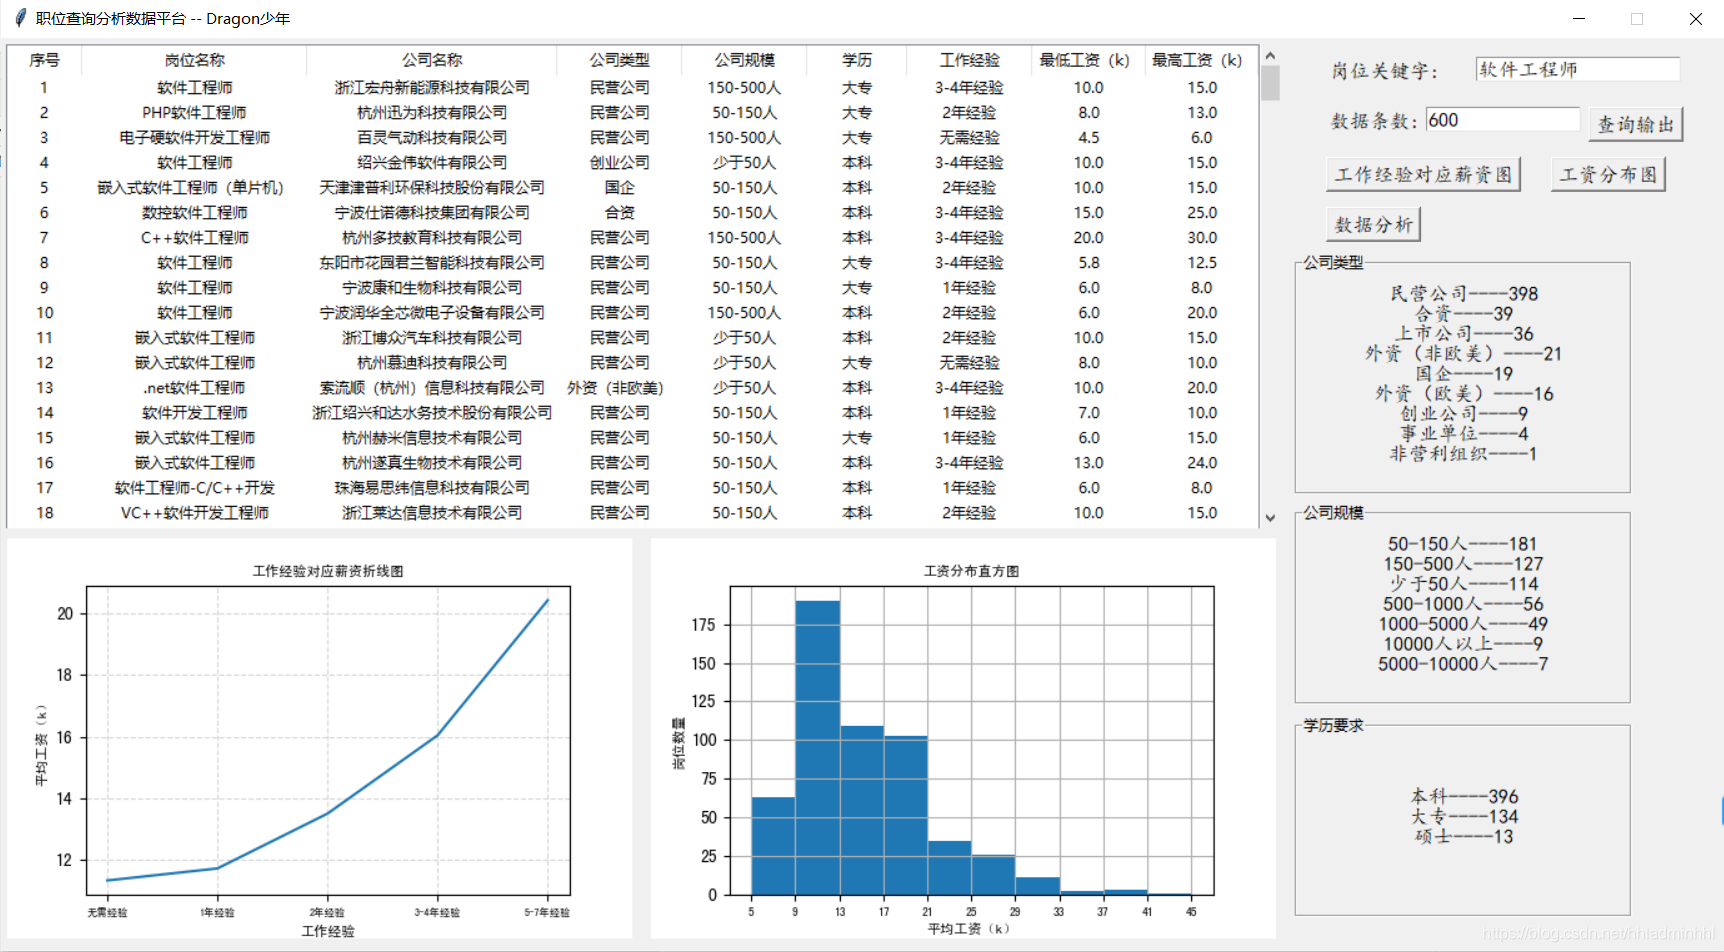Click the feather app icon in title bar
Screen dimensions: 1724x952
click(20, 18)
